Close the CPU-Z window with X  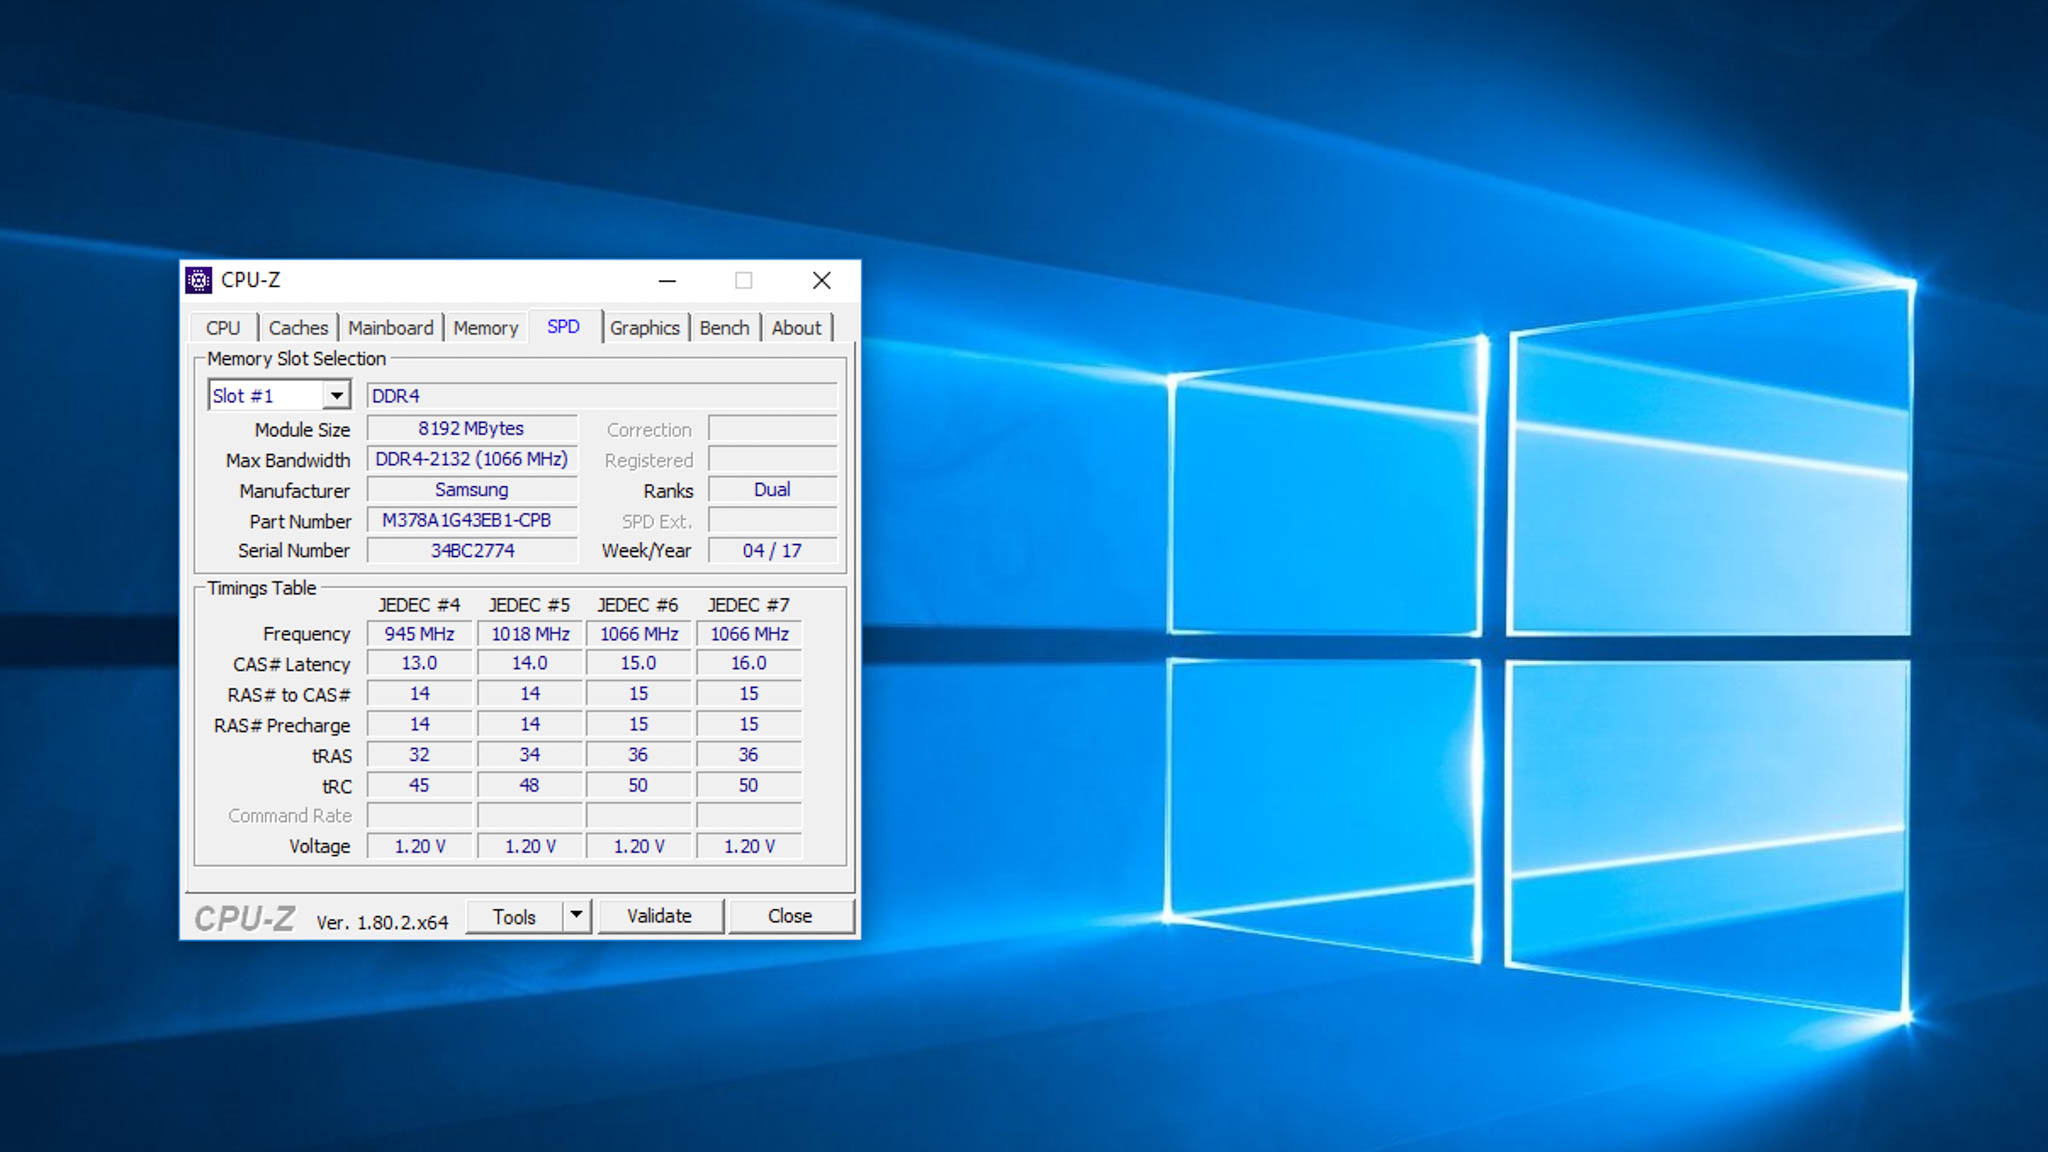822,281
